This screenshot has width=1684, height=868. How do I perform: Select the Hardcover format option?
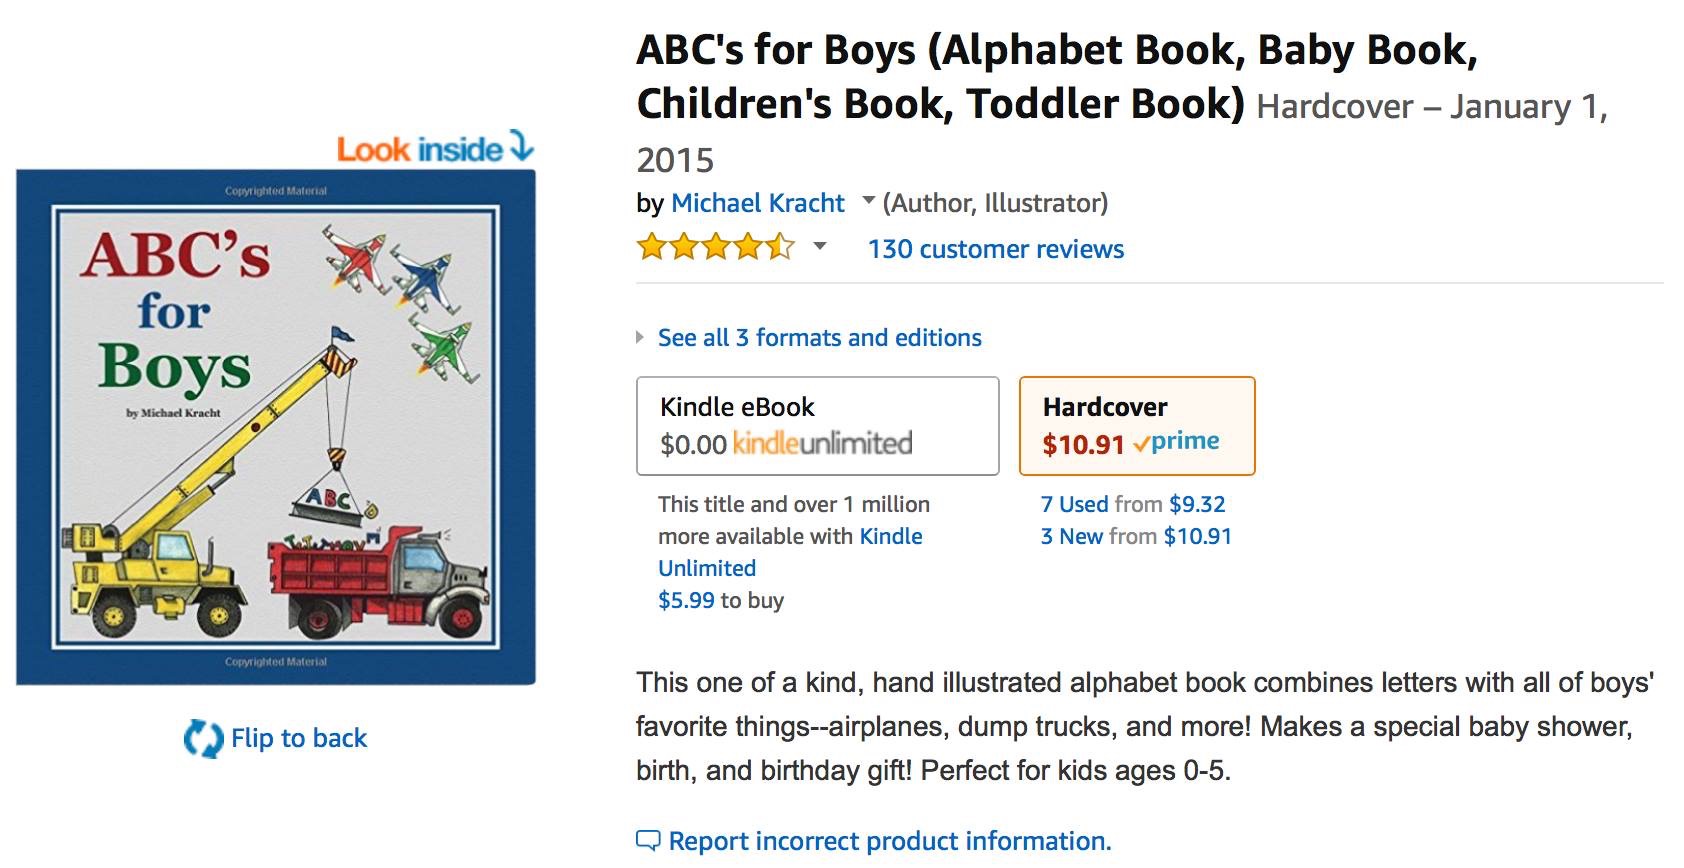(x=1136, y=425)
